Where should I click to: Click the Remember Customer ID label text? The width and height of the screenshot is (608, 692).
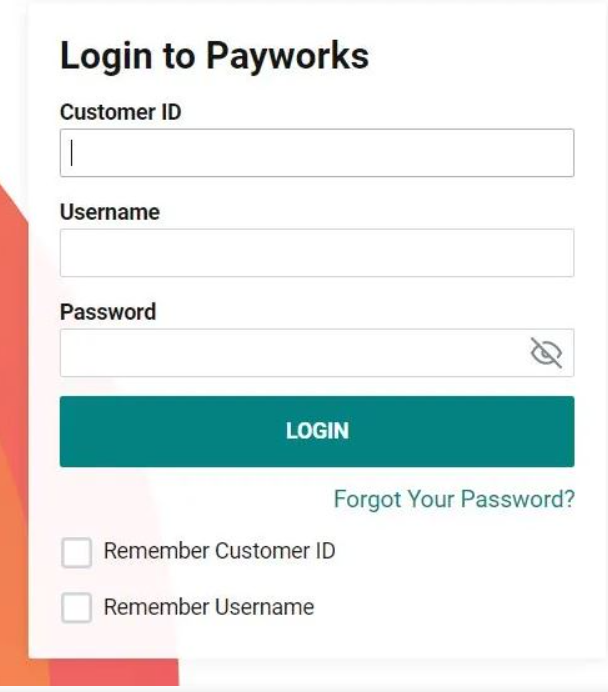pyautogui.click(x=219, y=551)
